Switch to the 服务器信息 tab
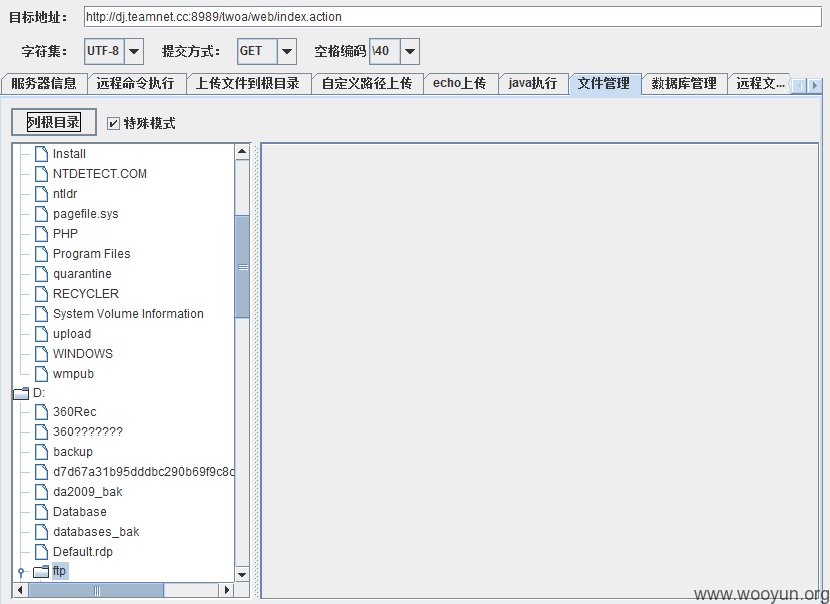 pos(44,84)
